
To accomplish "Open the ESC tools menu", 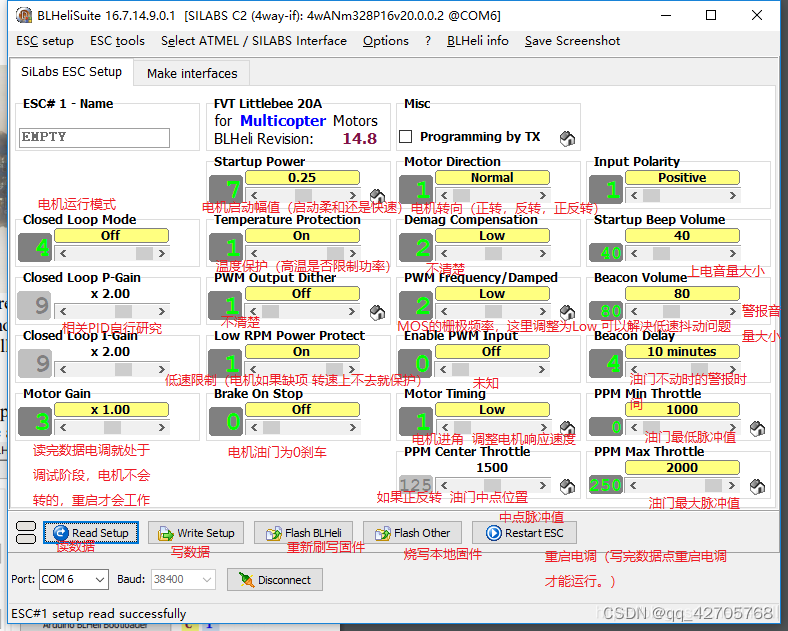I will click(x=117, y=41).
